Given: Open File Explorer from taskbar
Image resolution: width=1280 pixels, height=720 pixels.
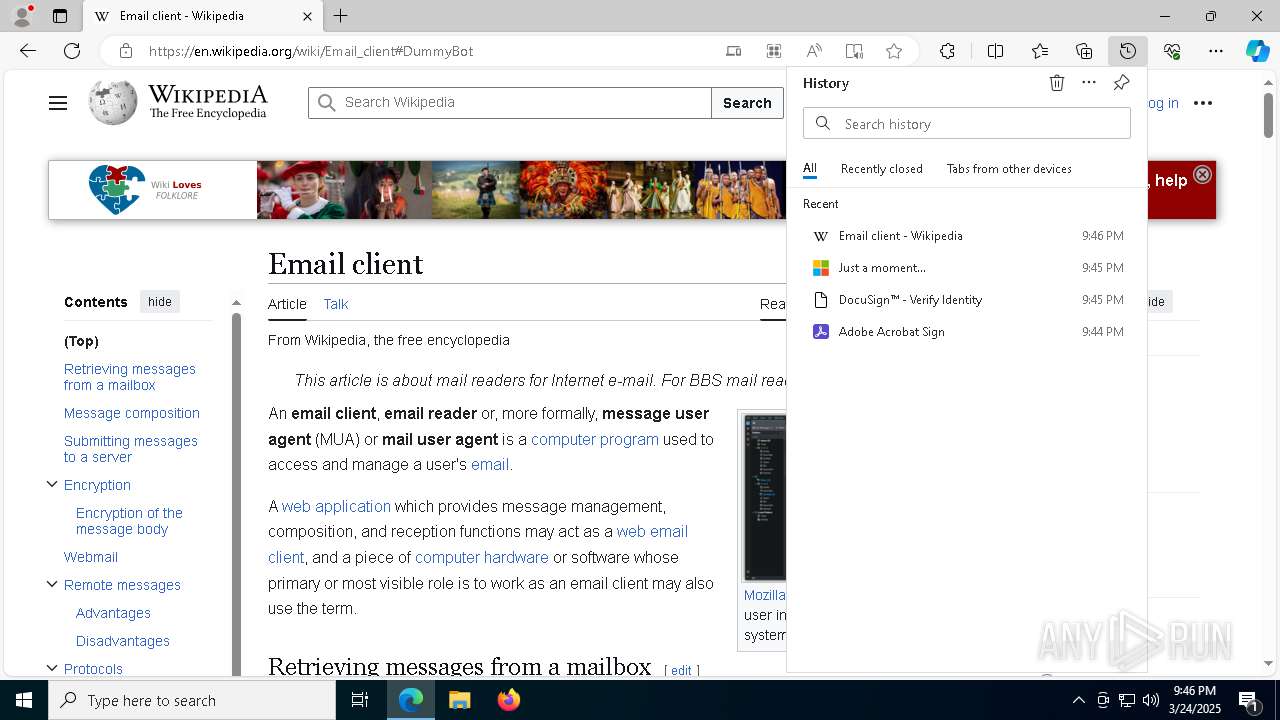Looking at the screenshot, I should tap(459, 700).
